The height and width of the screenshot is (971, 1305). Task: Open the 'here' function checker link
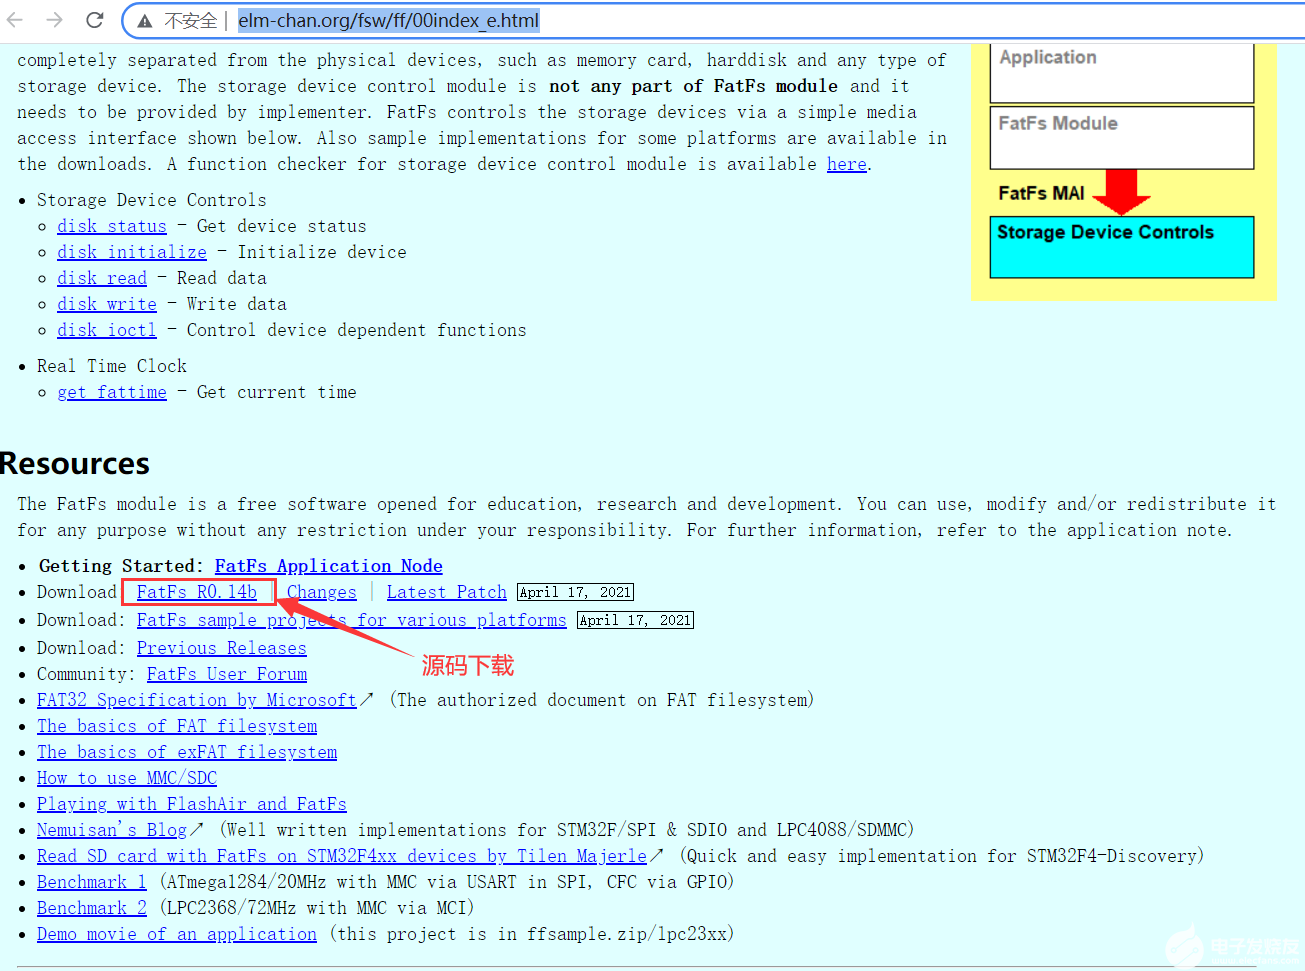coord(846,164)
